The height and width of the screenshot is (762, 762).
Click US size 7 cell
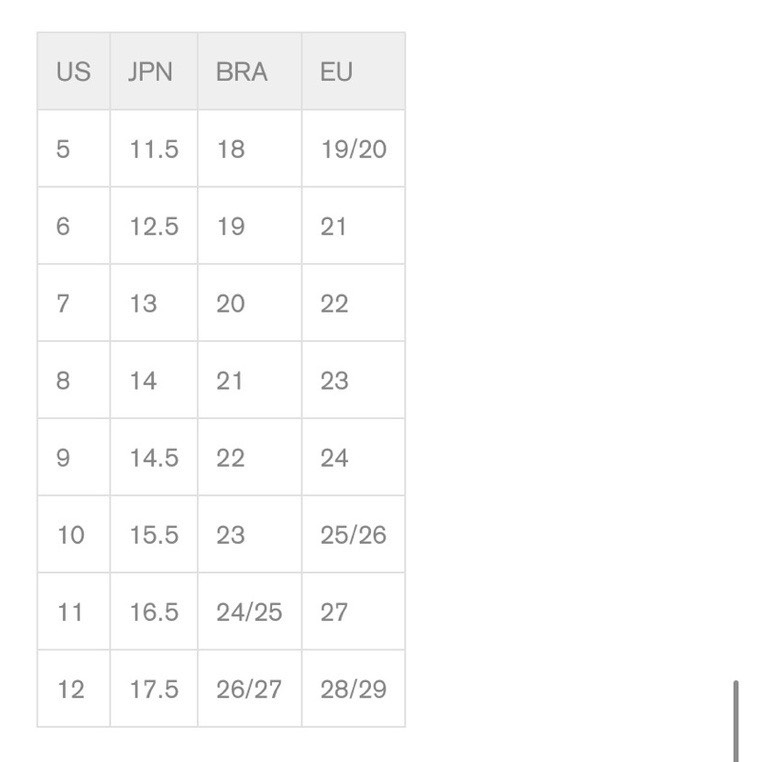[x=63, y=303]
